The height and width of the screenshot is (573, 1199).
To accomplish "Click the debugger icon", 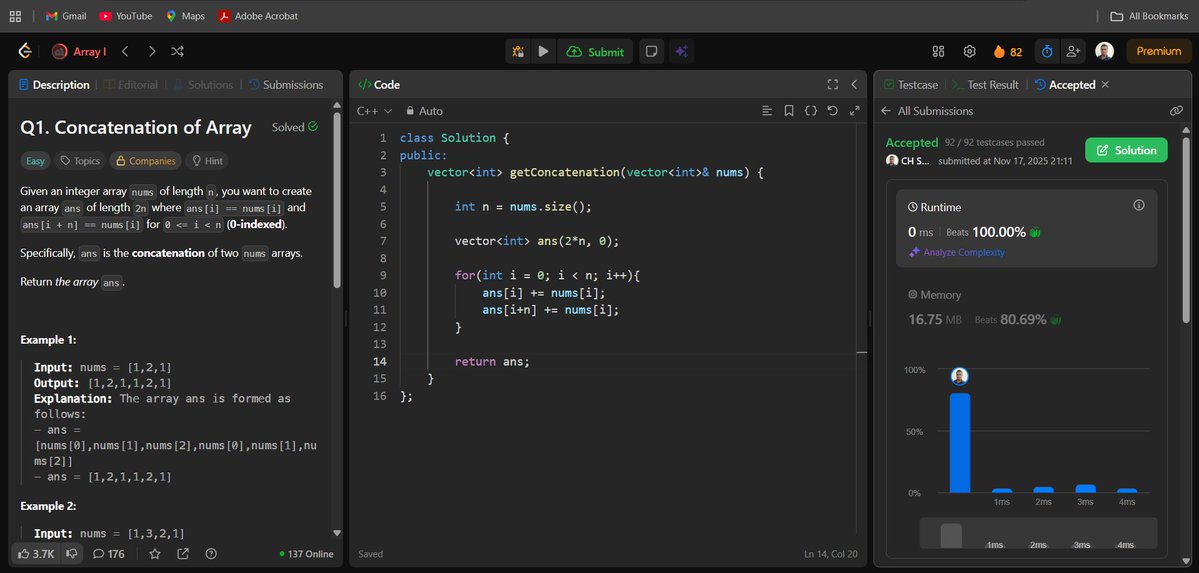I will (518, 51).
